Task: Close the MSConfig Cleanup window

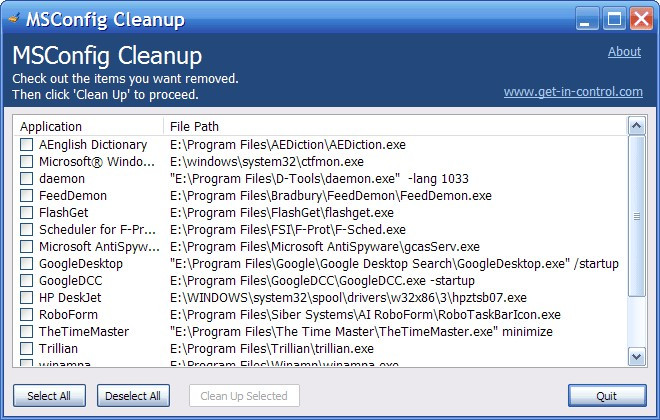Action: coord(641,19)
